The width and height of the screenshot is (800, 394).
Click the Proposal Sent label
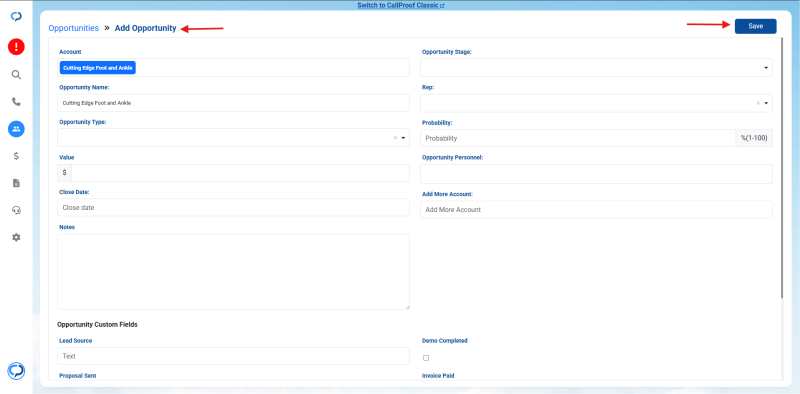(78, 376)
